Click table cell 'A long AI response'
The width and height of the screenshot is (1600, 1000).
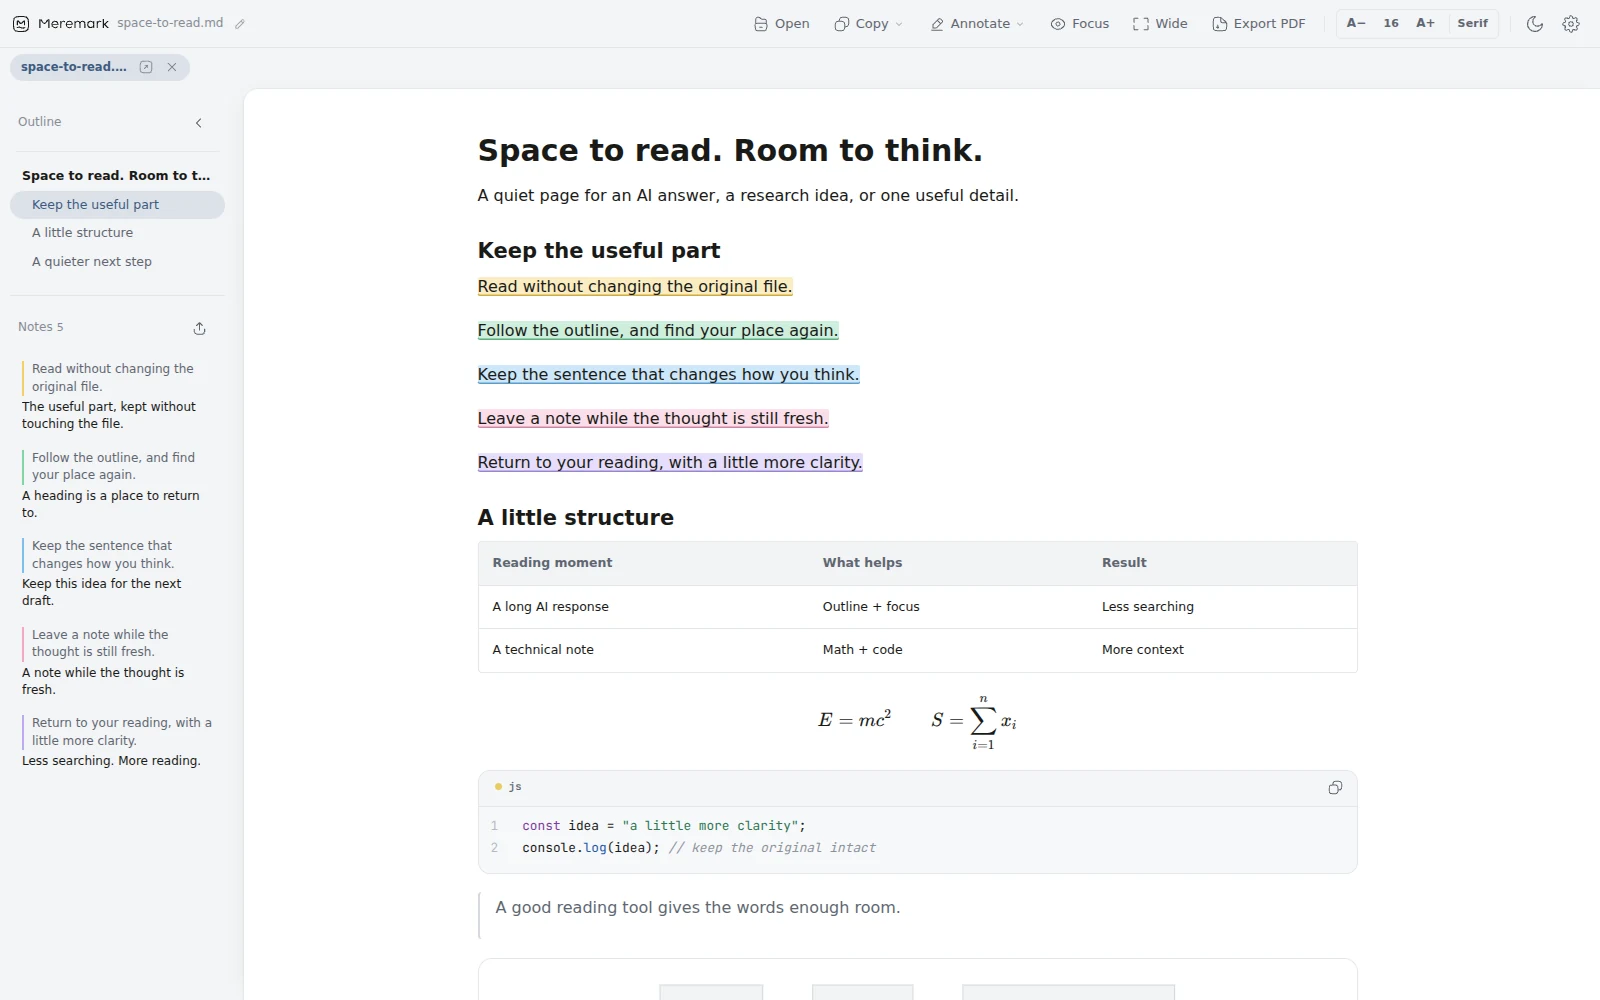click(x=550, y=607)
